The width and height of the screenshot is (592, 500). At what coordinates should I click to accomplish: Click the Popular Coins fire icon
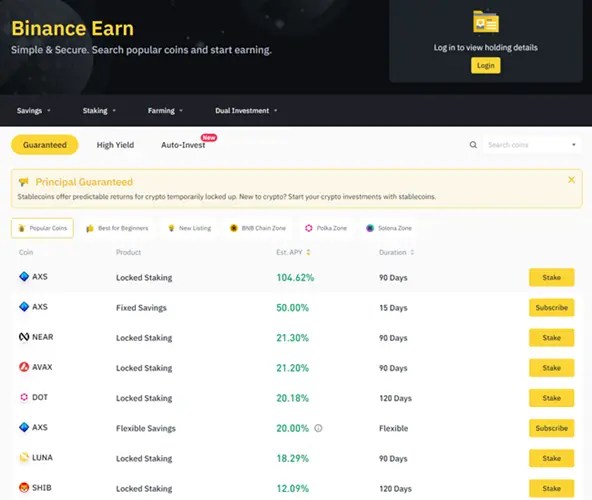coord(22,228)
